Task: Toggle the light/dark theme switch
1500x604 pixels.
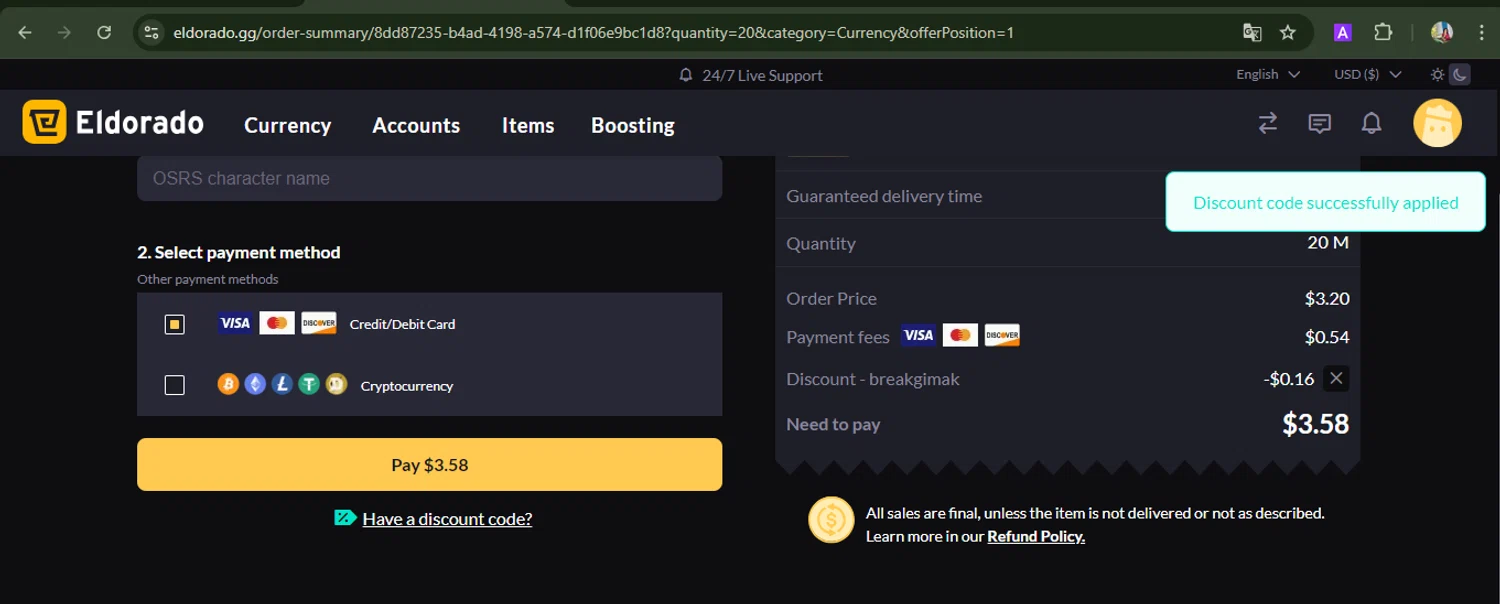Action: (x=1449, y=75)
